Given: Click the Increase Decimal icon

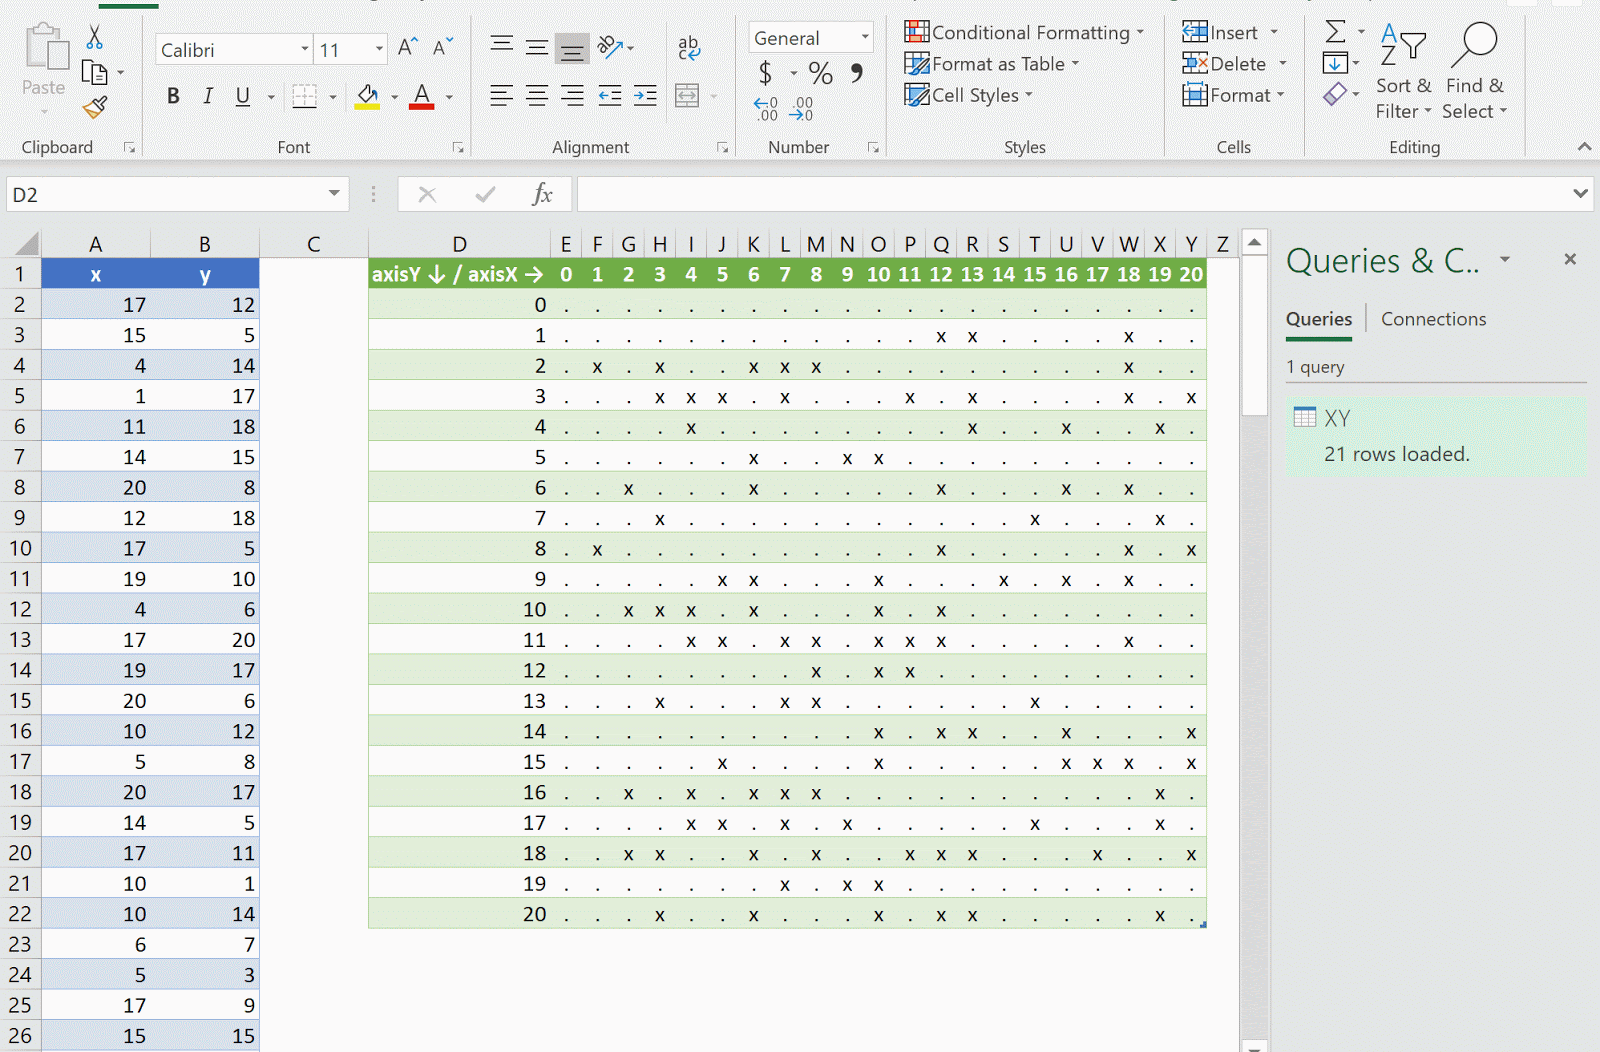Looking at the screenshot, I should [765, 108].
